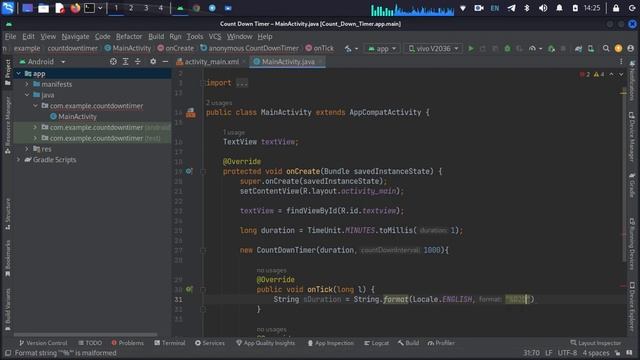Open the TODO tool window
This screenshot has width=640, height=360.
[90, 343]
